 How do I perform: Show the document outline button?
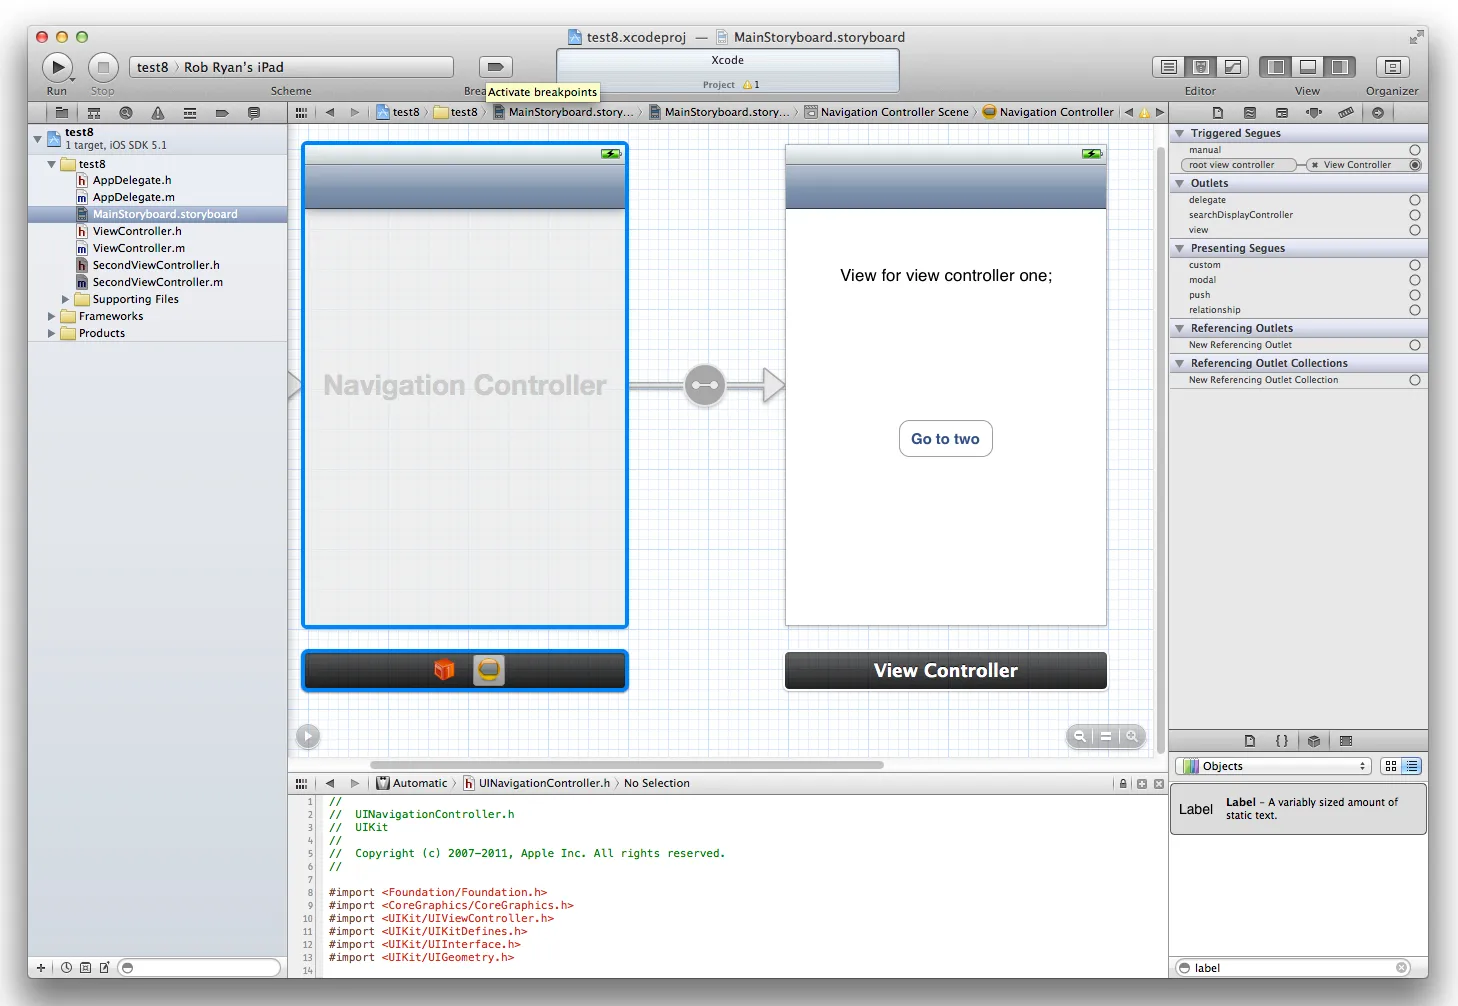click(x=308, y=736)
